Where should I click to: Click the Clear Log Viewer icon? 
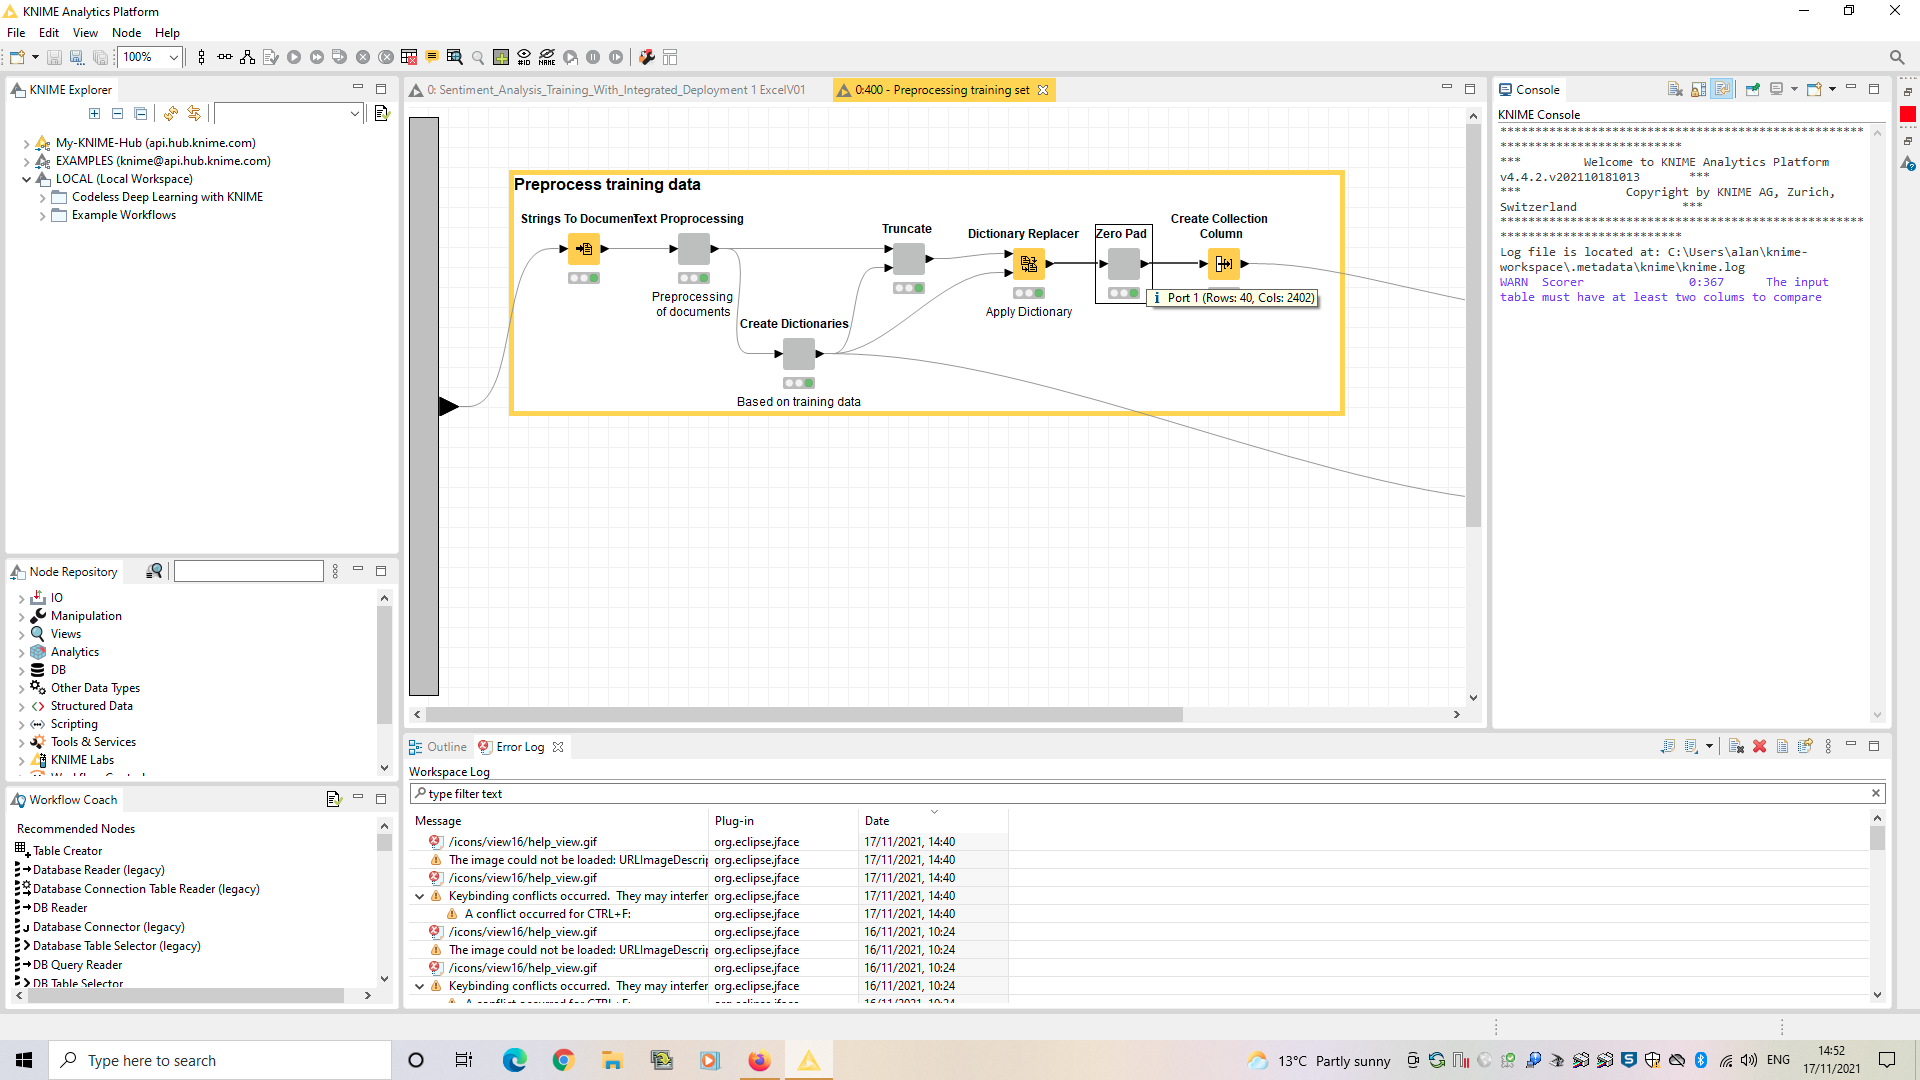pos(1736,746)
